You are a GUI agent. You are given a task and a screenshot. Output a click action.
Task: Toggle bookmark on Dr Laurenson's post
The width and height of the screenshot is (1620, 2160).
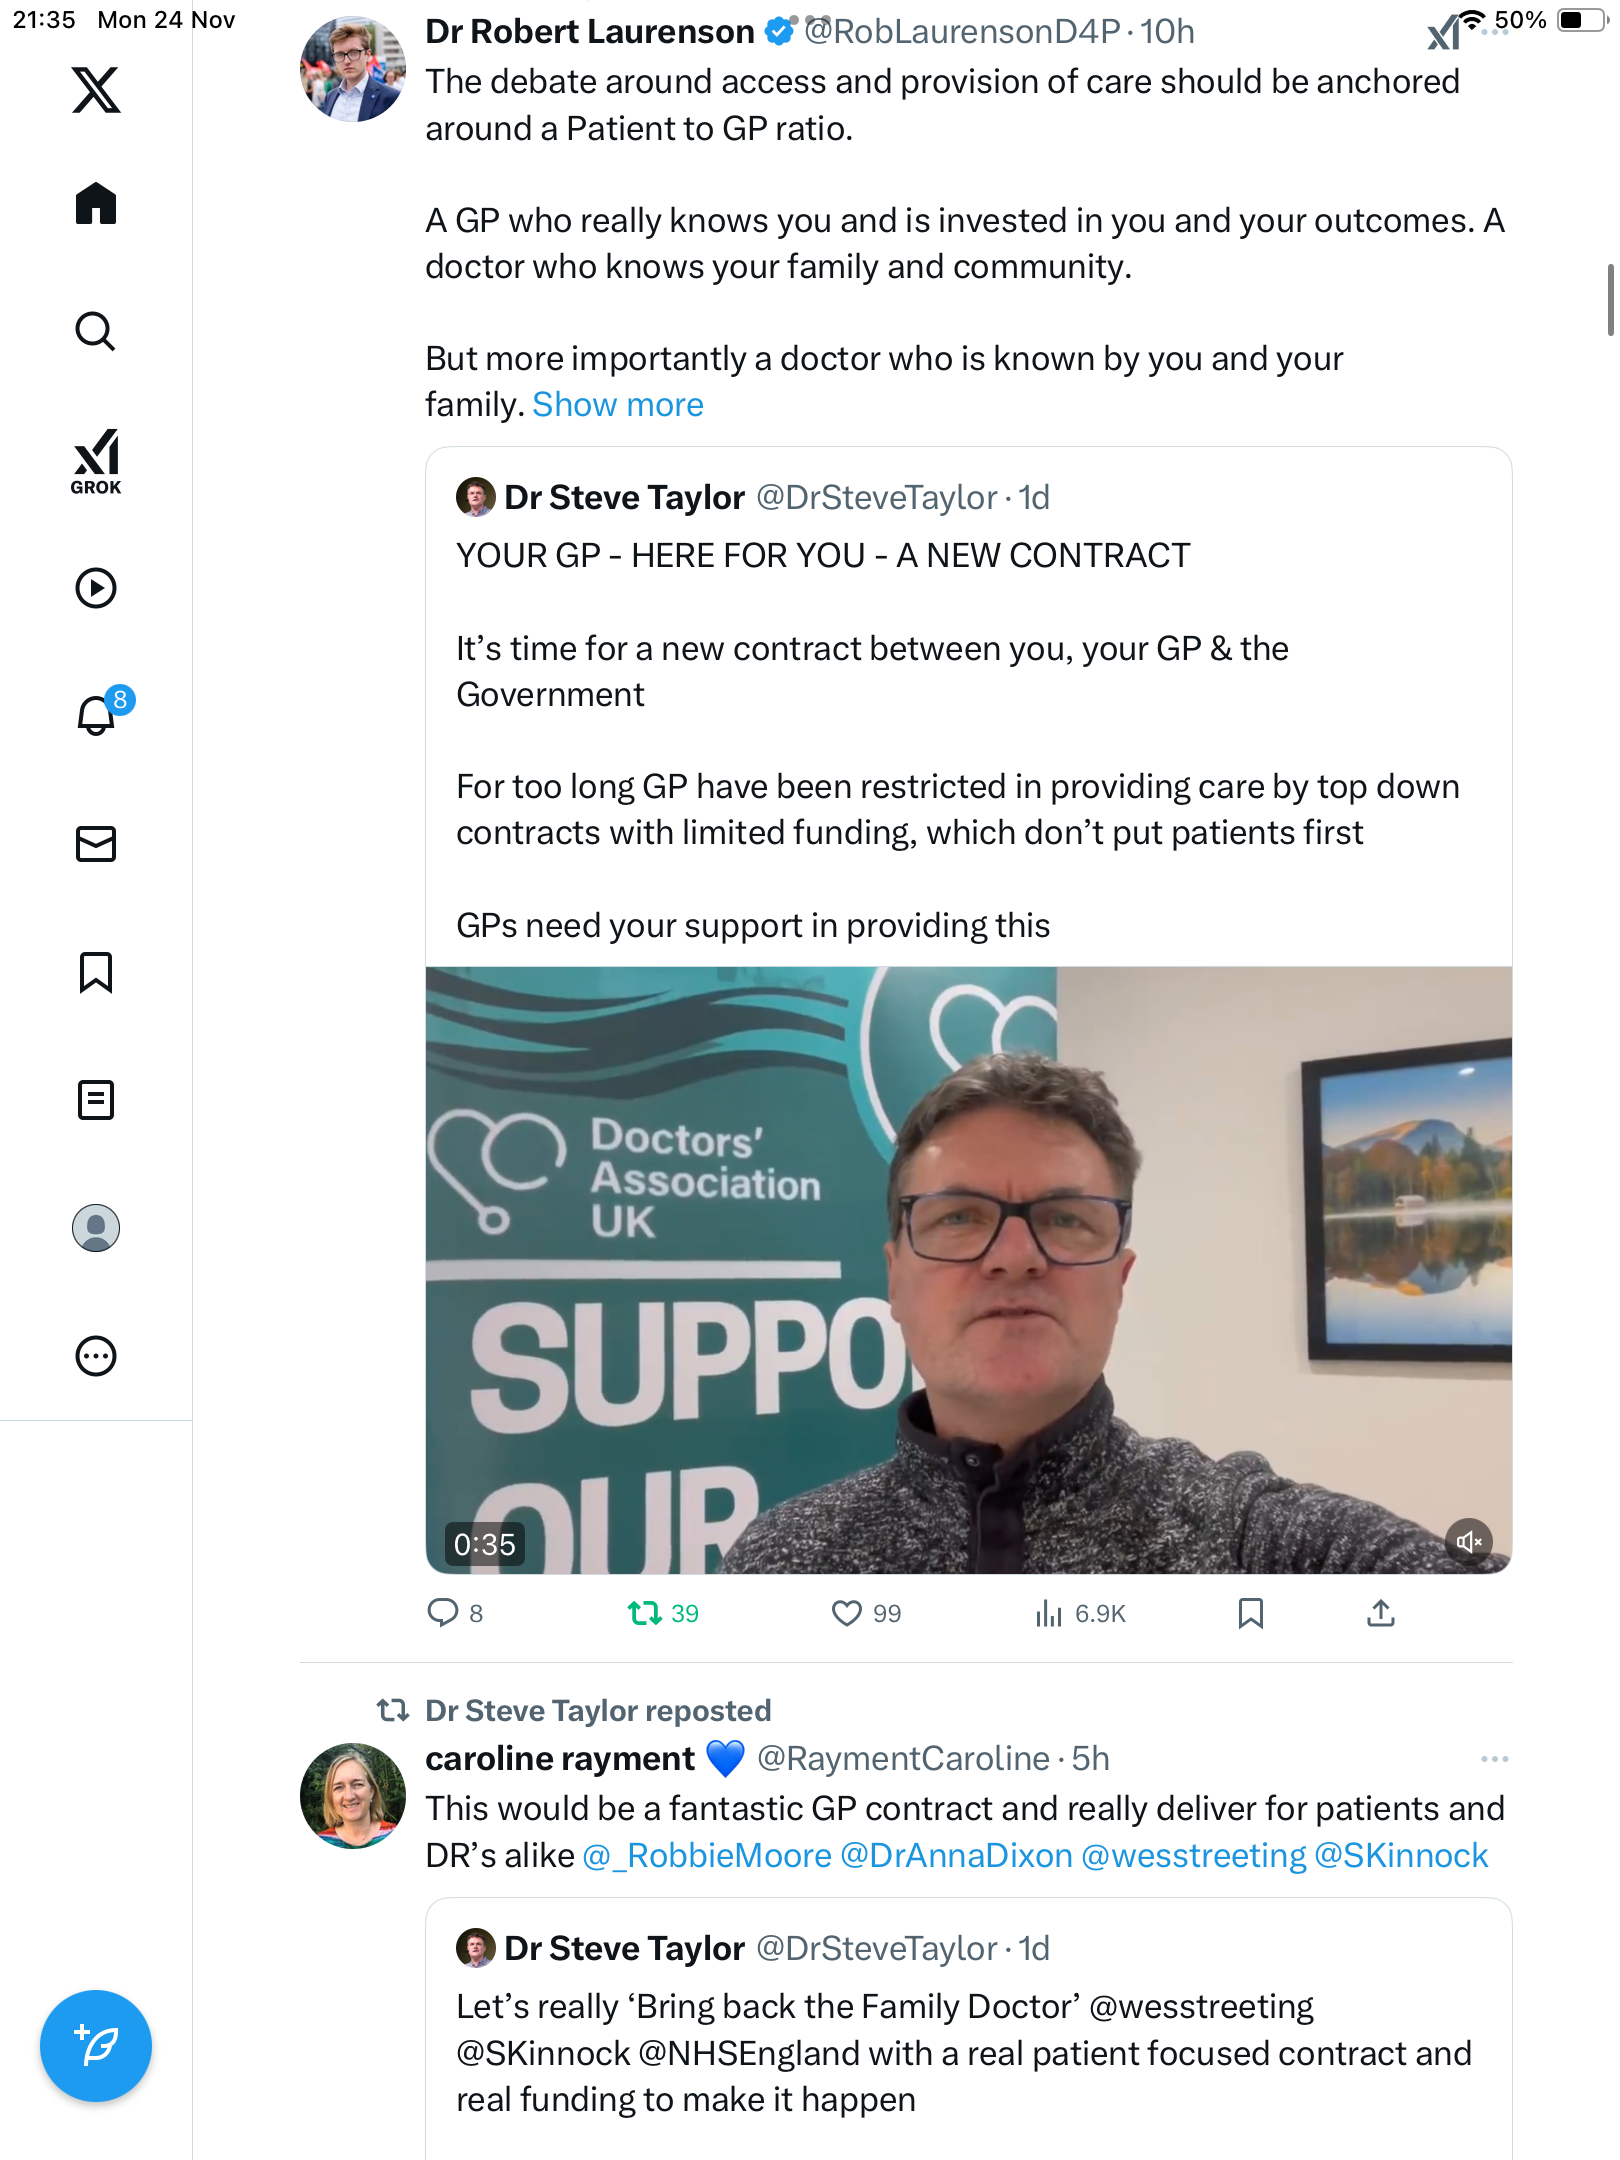[1250, 1613]
